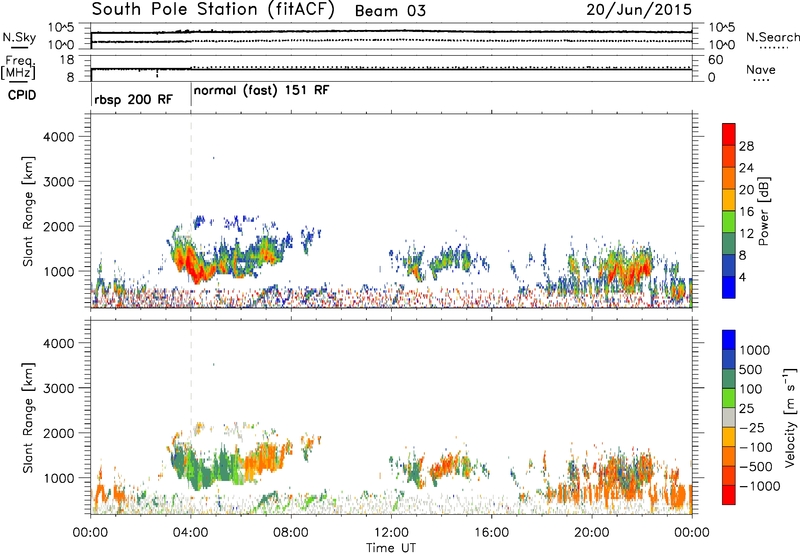The image size is (800, 554).
Task: Click the "Freq. [MHz]" axis label
Action: [18, 67]
